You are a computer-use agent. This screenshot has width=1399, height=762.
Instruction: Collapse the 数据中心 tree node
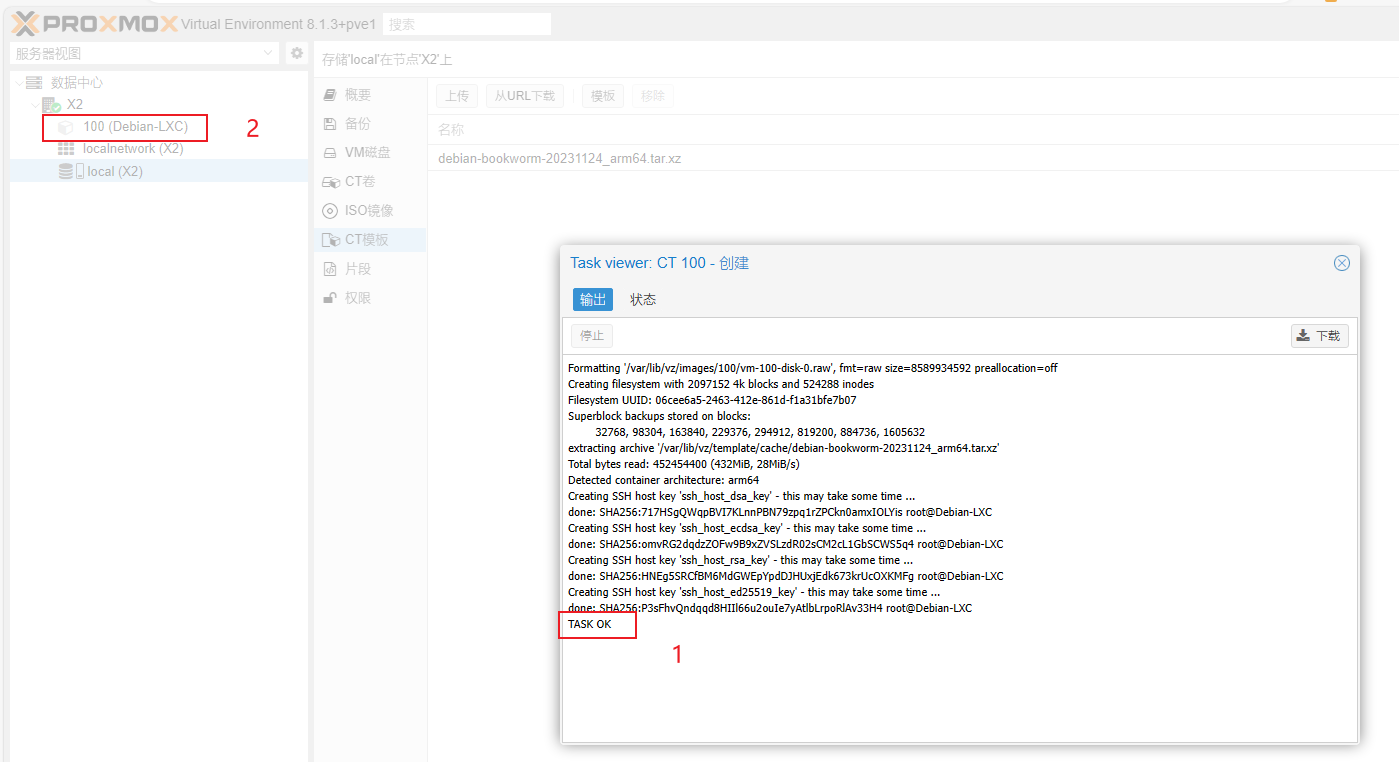19,83
